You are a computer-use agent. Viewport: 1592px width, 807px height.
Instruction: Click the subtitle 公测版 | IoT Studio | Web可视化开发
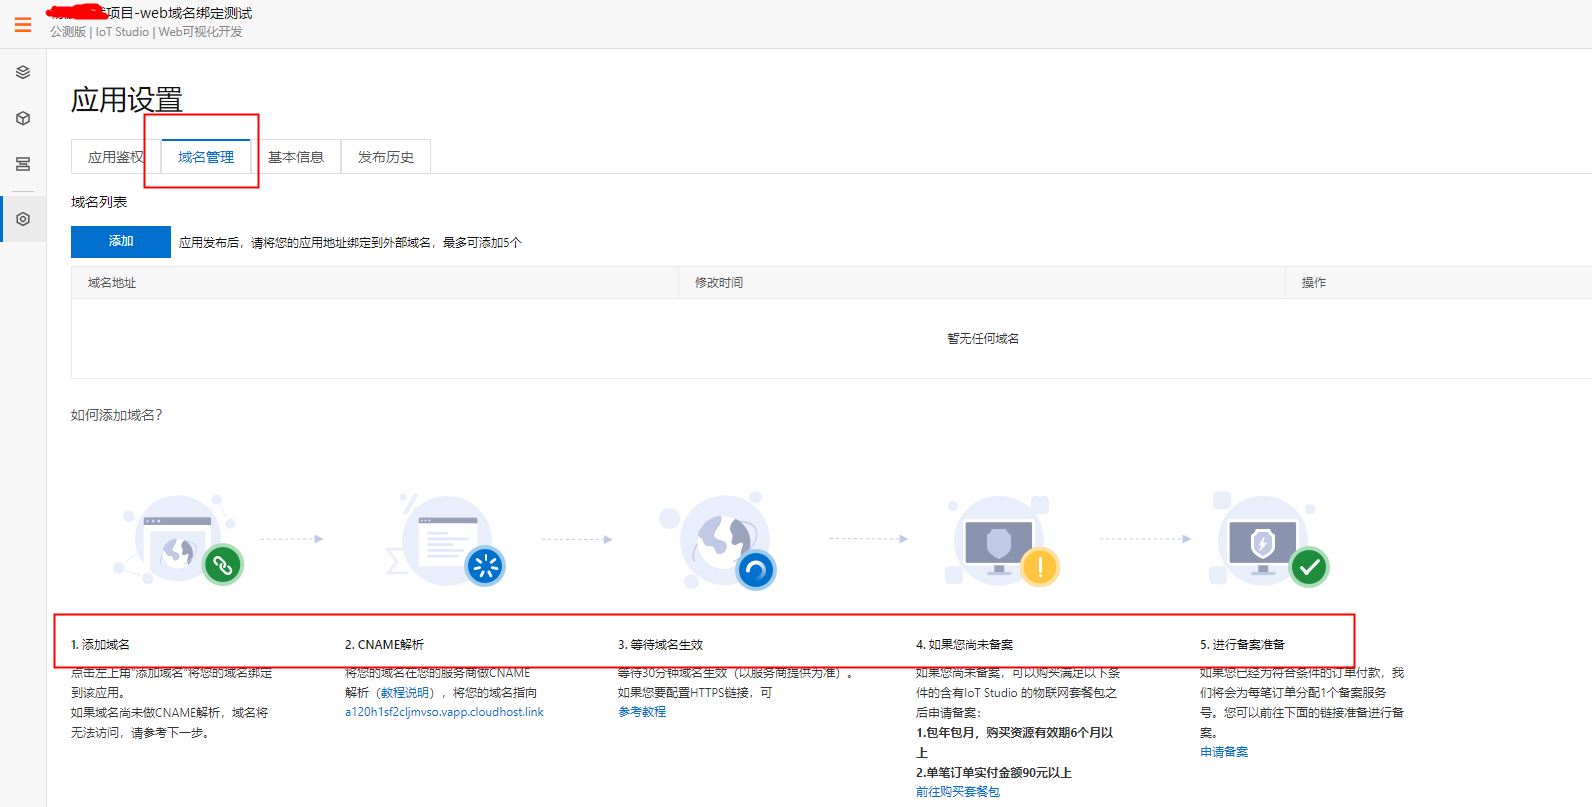pos(147,32)
